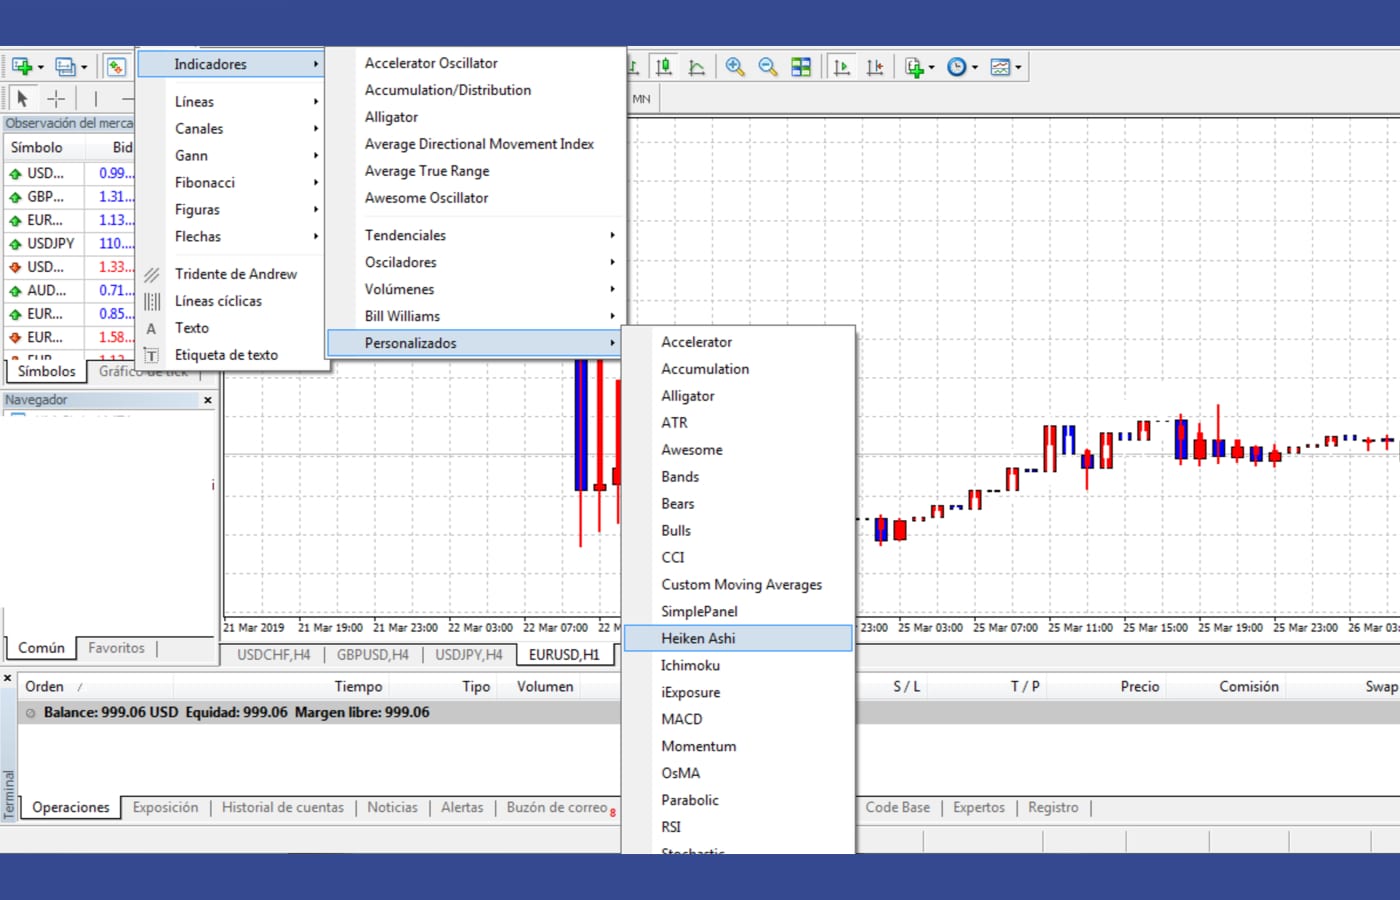Image resolution: width=1400 pixels, height=900 pixels.
Task: Switch to the USDCHF,H4 chart tab
Action: [x=273, y=655]
